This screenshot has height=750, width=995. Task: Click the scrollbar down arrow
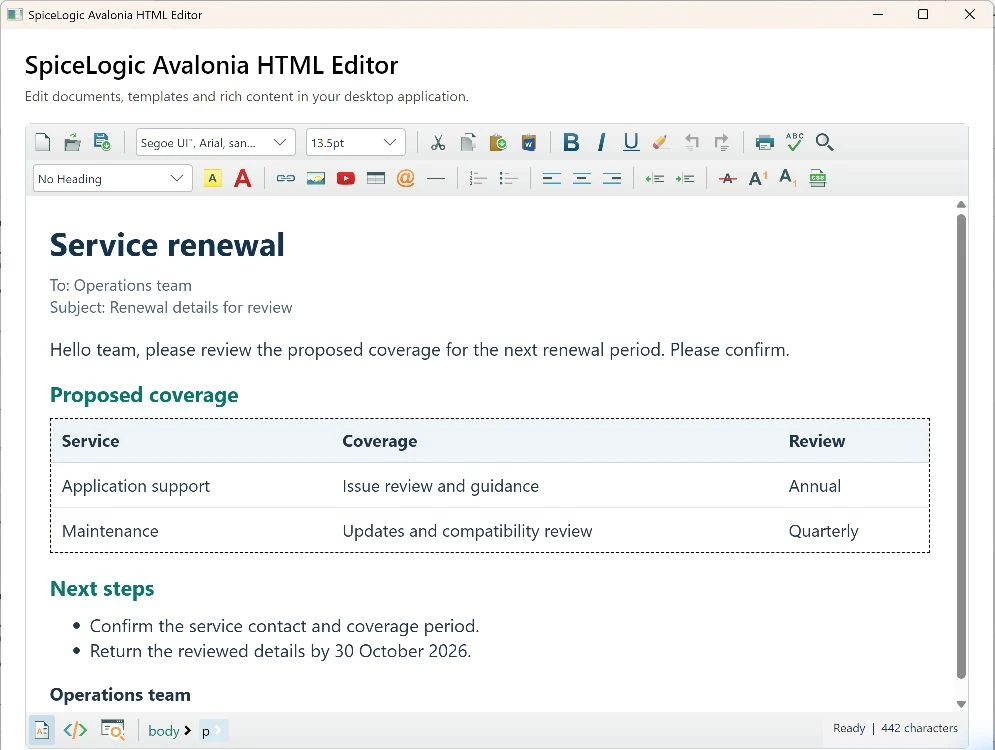(961, 704)
